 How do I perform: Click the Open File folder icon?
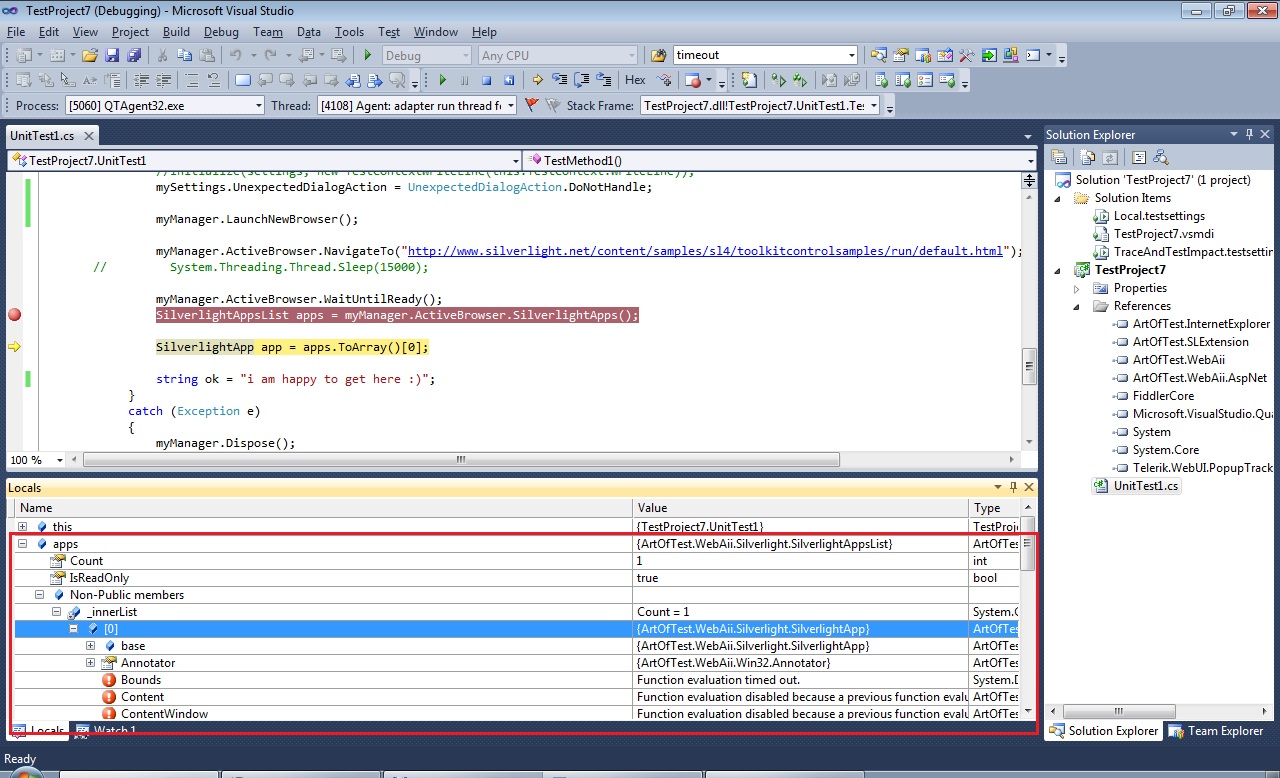click(90, 56)
